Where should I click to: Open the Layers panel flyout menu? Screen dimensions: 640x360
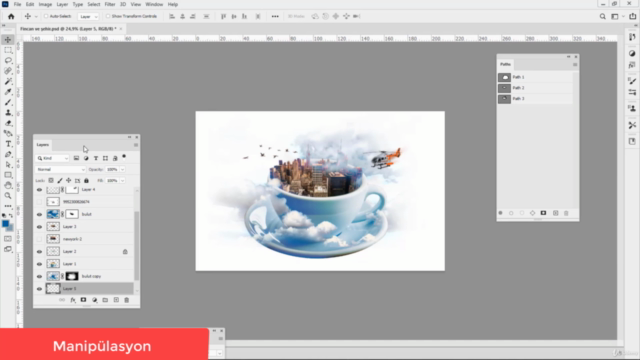pyautogui.click(x=136, y=145)
